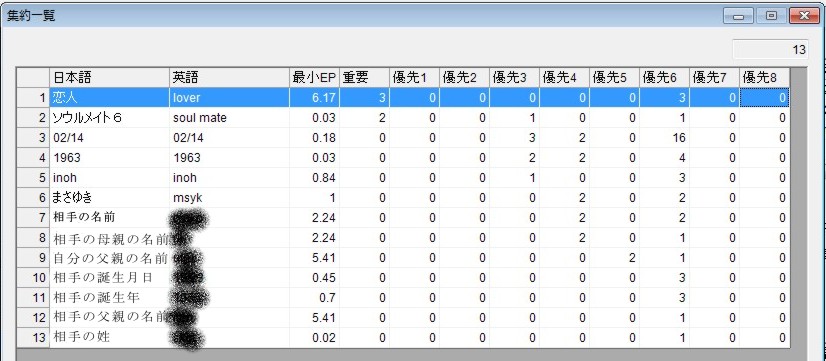This screenshot has width=826, height=361.
Task: Select the 優先6 value 4 in the 1963 row
Action: pyautogui.click(x=664, y=158)
